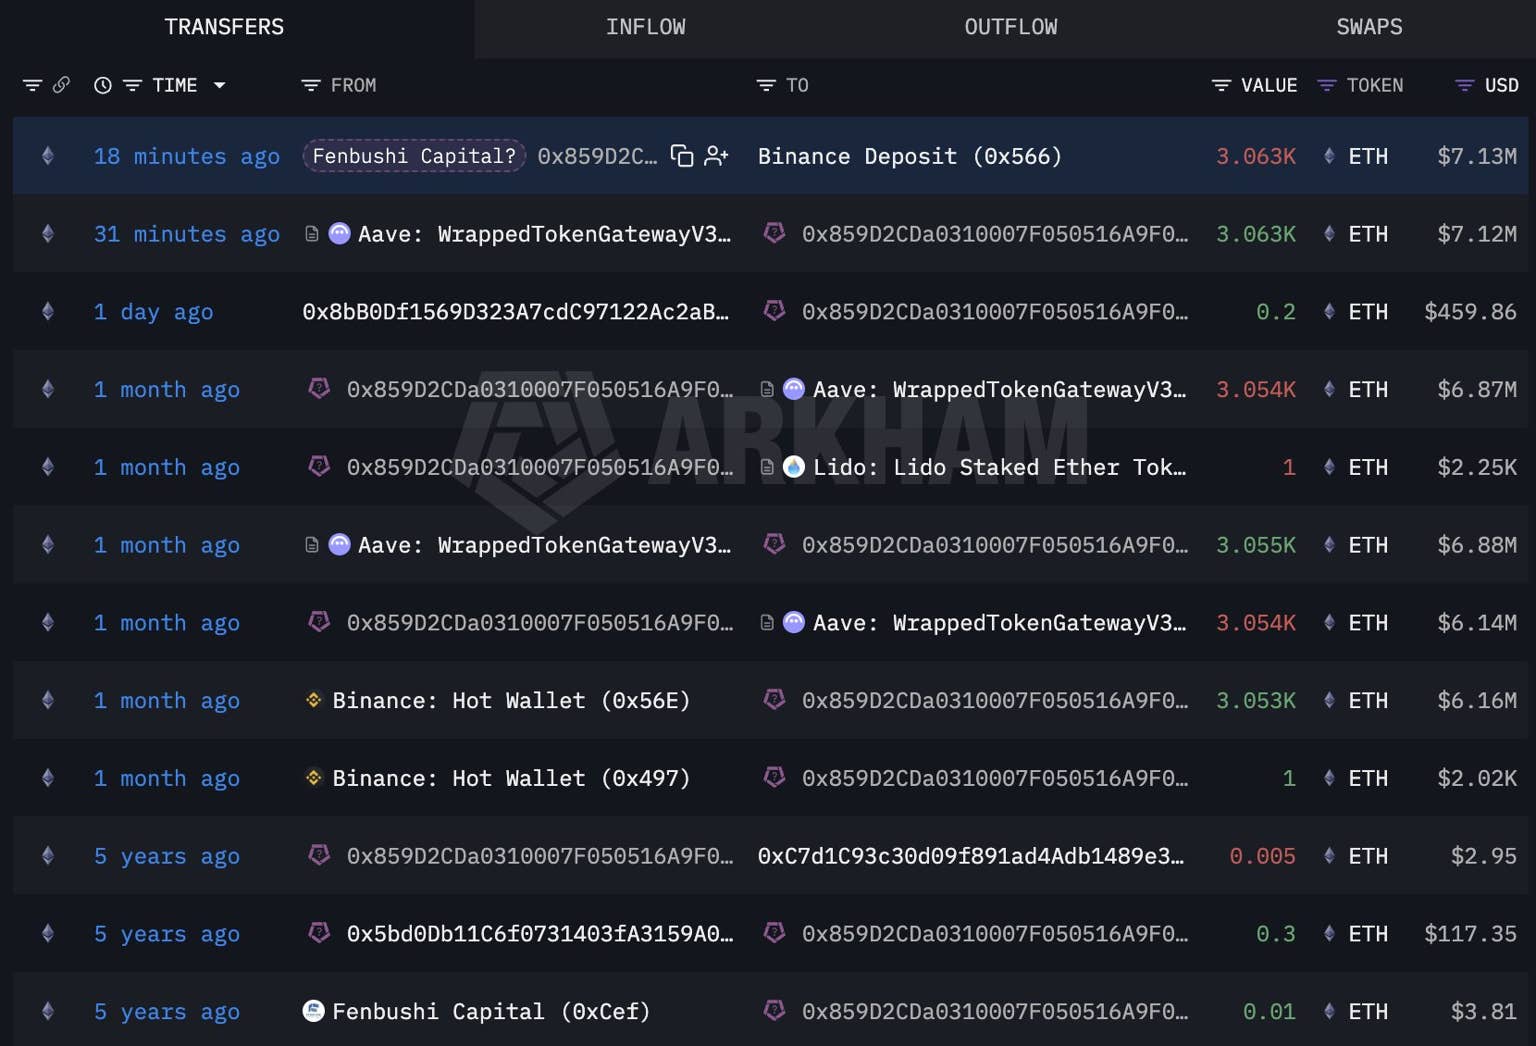Switch to the SWAPS tab

(x=1368, y=27)
